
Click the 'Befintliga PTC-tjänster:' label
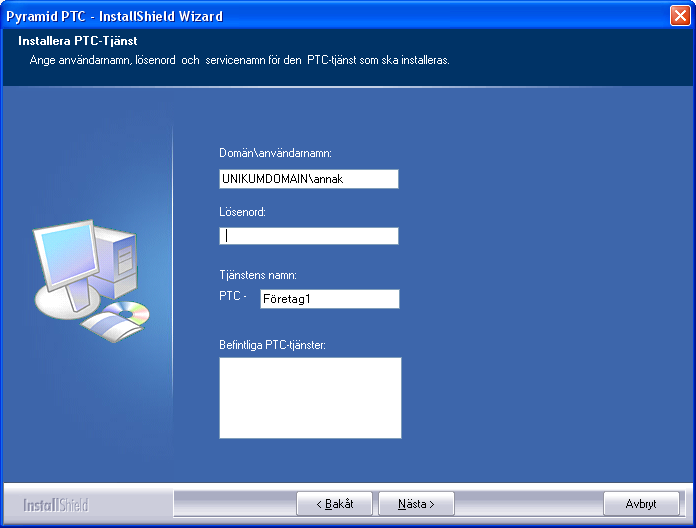[x=273, y=345]
